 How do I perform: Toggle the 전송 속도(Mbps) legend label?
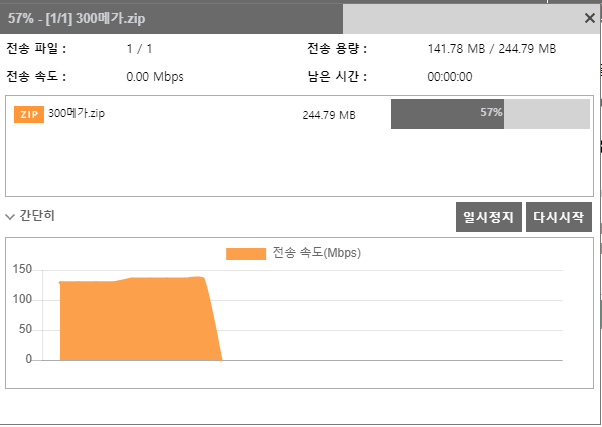tap(316, 254)
